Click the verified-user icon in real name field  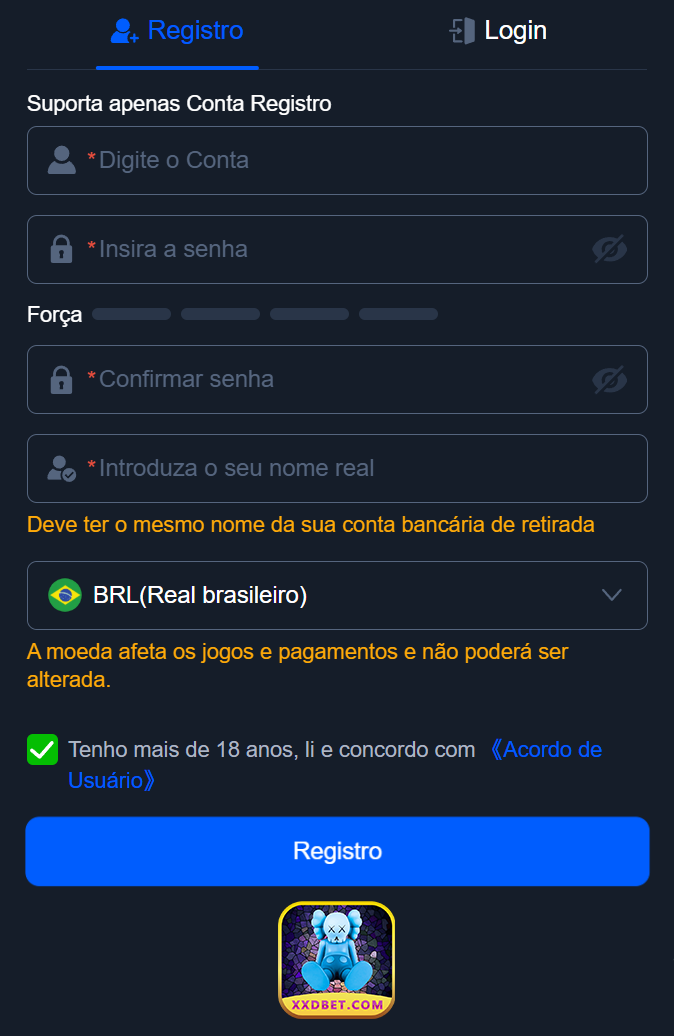pyautogui.click(x=60, y=468)
